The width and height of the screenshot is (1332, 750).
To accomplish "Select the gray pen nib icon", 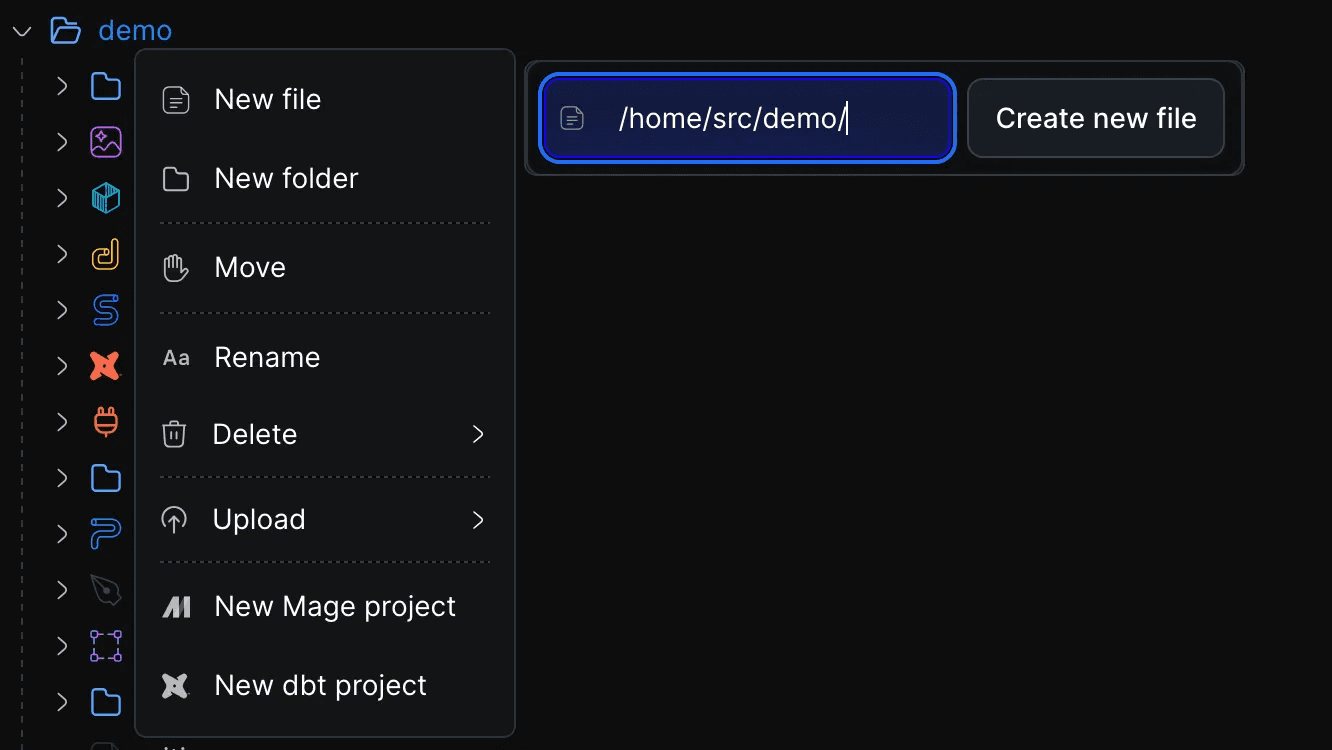I will [x=106, y=590].
